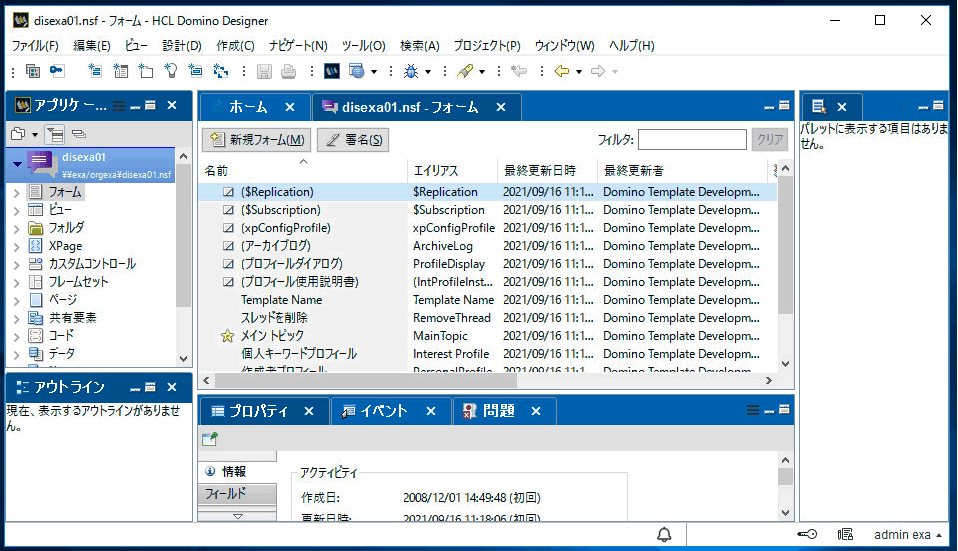
Task: Click the highlighter search icon in the toolbar
Action: 466,71
